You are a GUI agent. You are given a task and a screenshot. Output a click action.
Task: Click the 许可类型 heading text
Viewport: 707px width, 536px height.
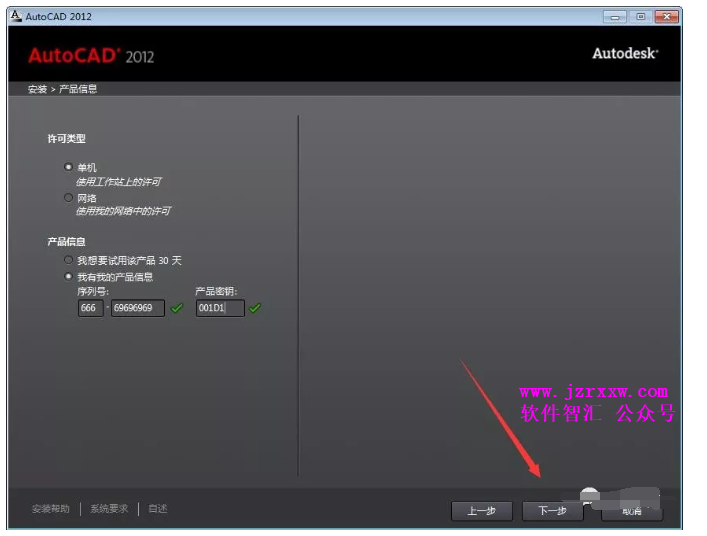coord(67,138)
